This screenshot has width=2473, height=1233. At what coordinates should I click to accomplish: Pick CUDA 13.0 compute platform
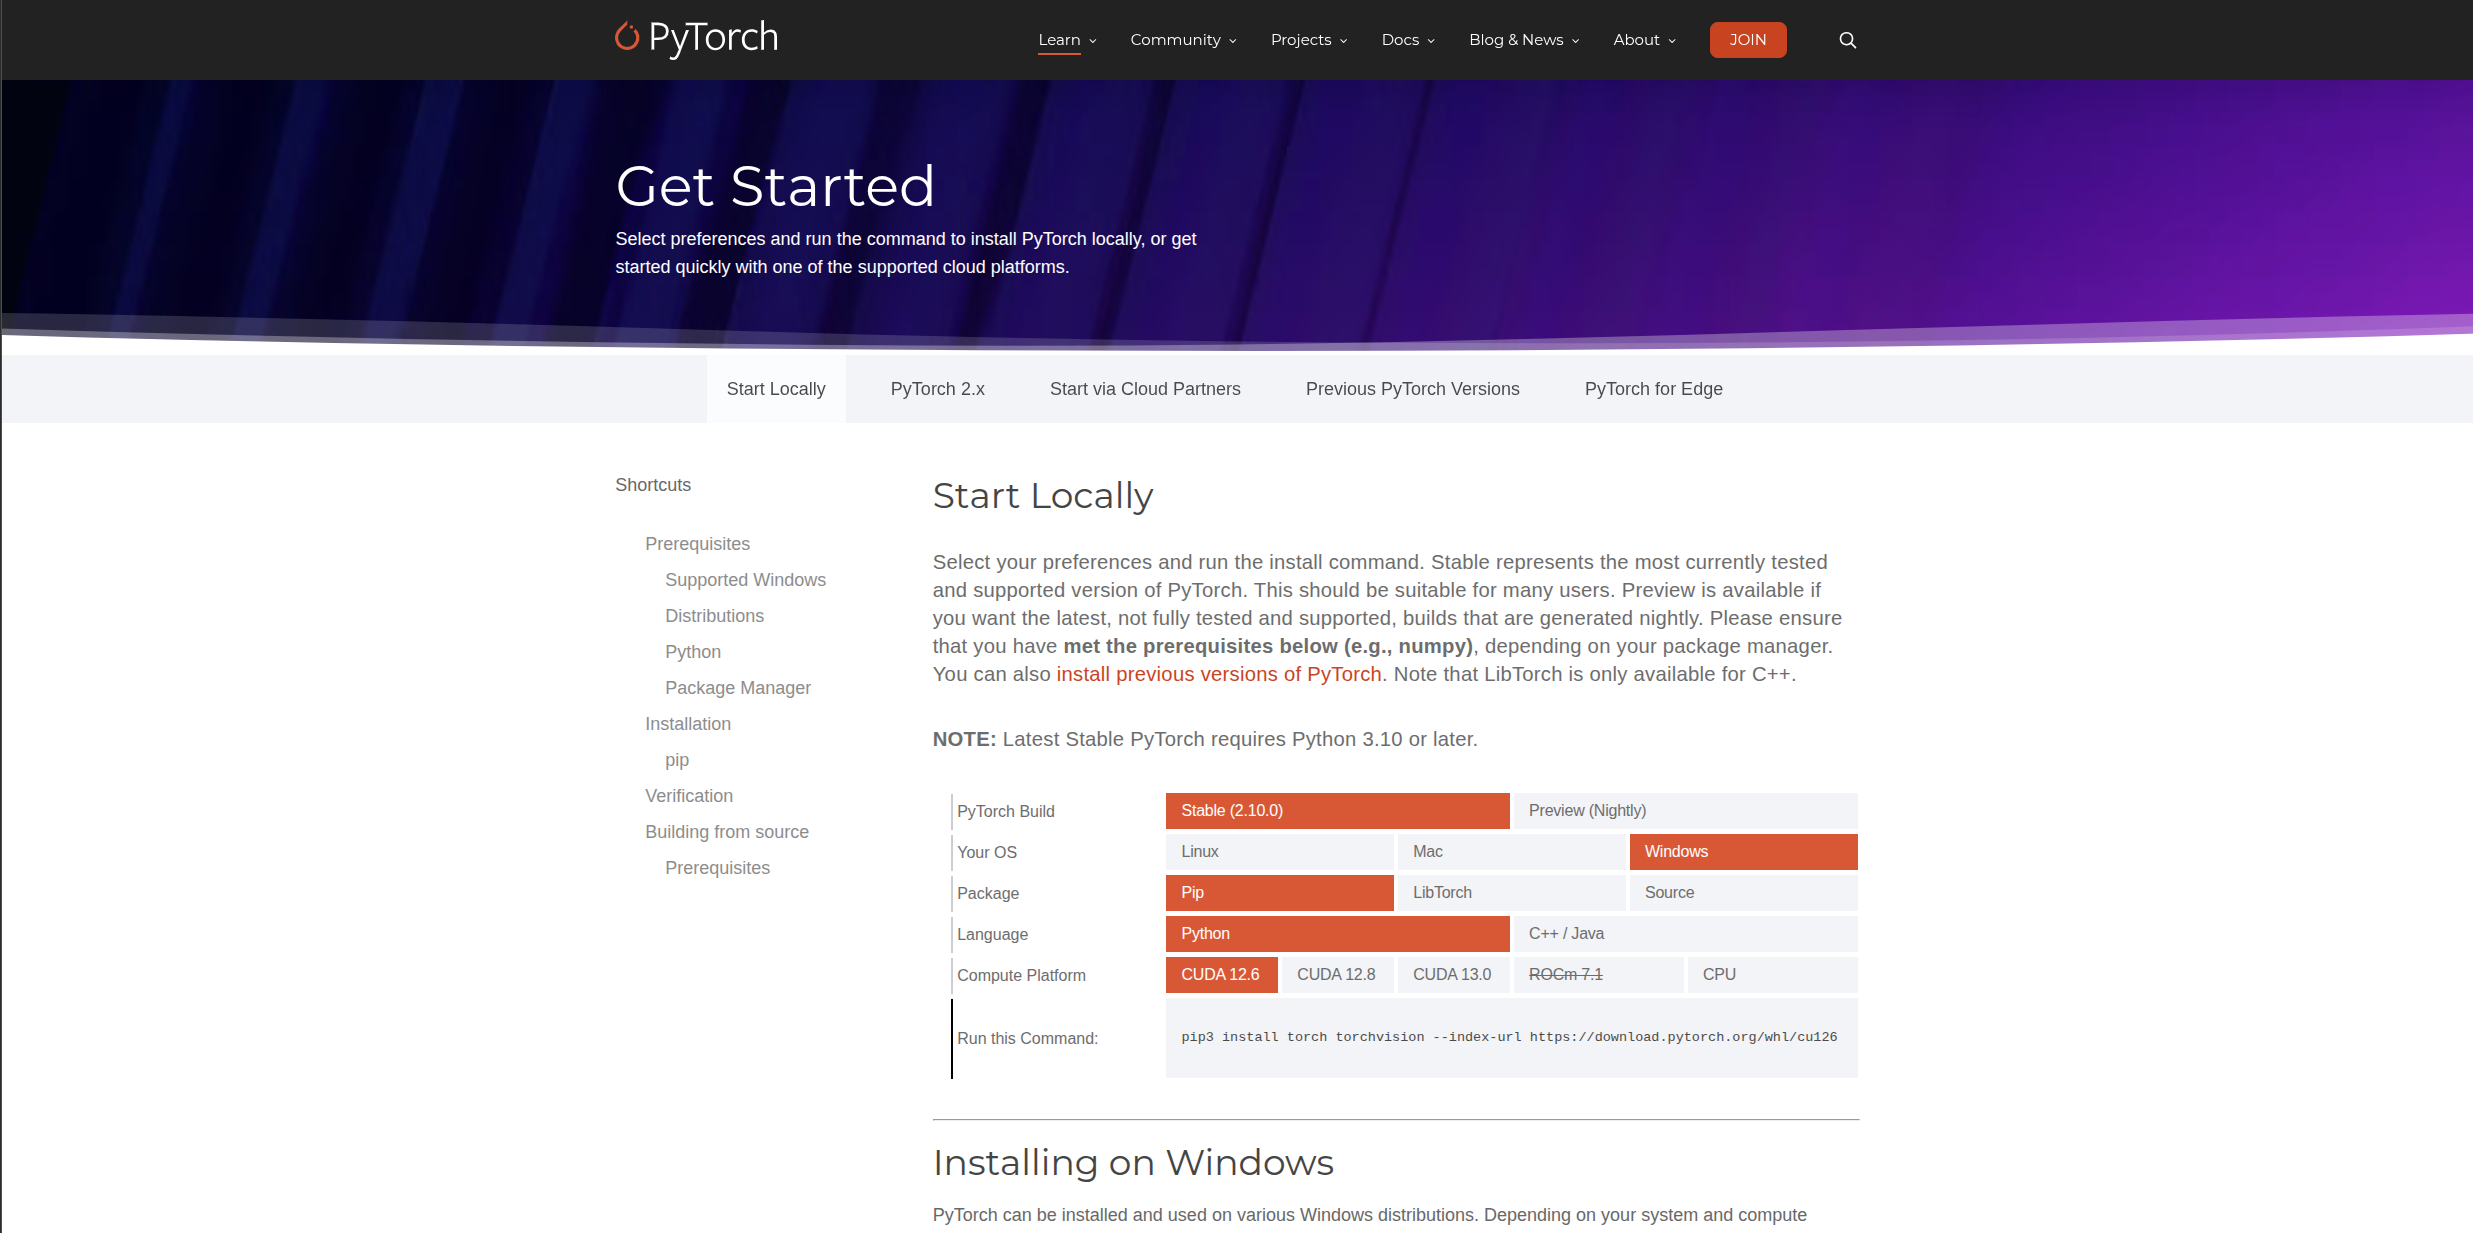(x=1452, y=975)
